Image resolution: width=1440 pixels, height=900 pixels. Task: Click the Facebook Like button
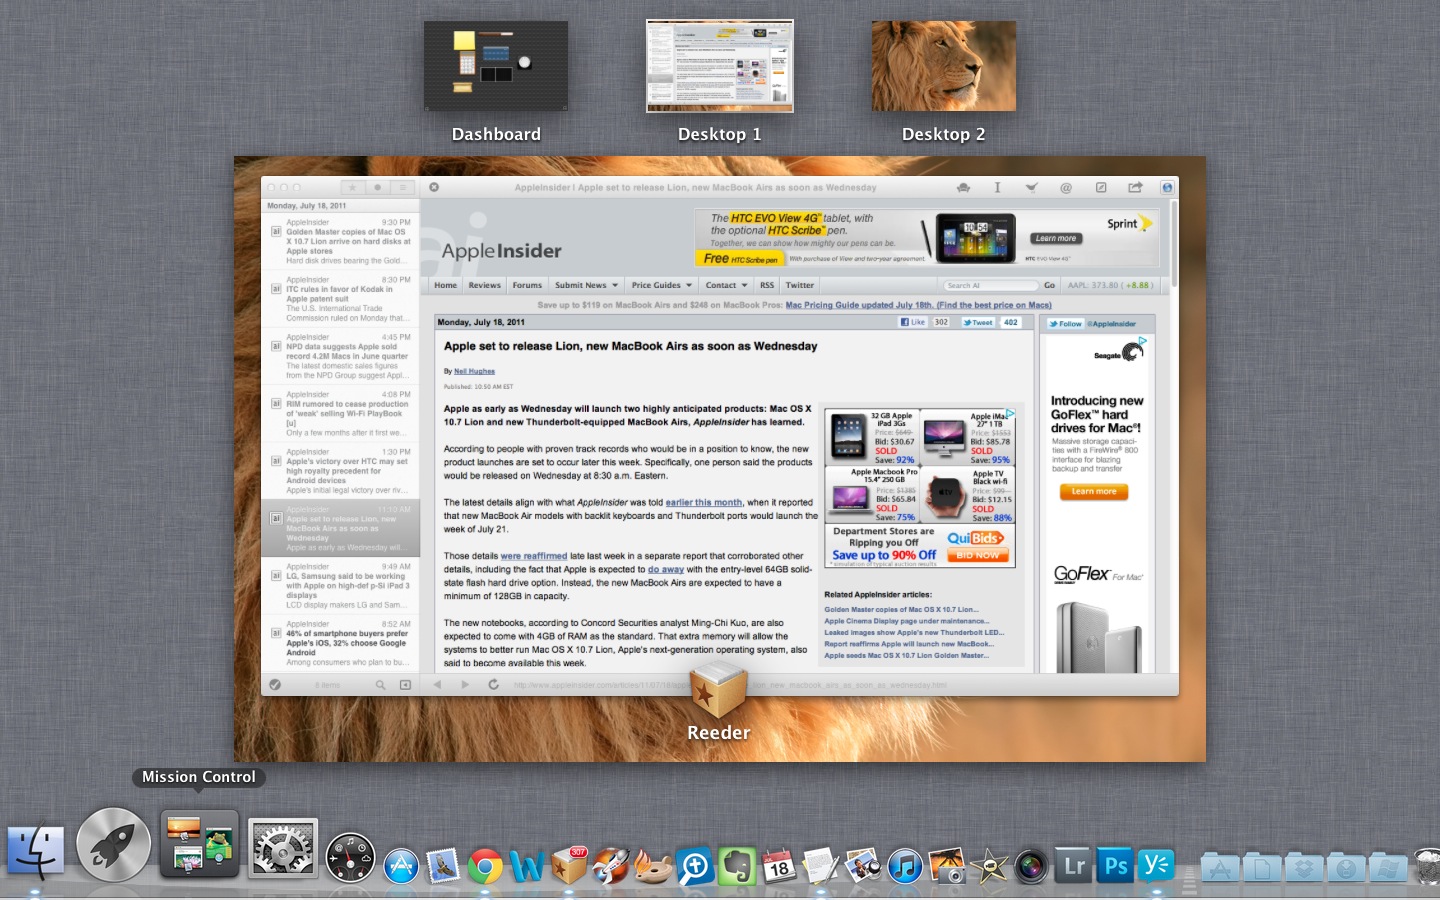tap(913, 322)
